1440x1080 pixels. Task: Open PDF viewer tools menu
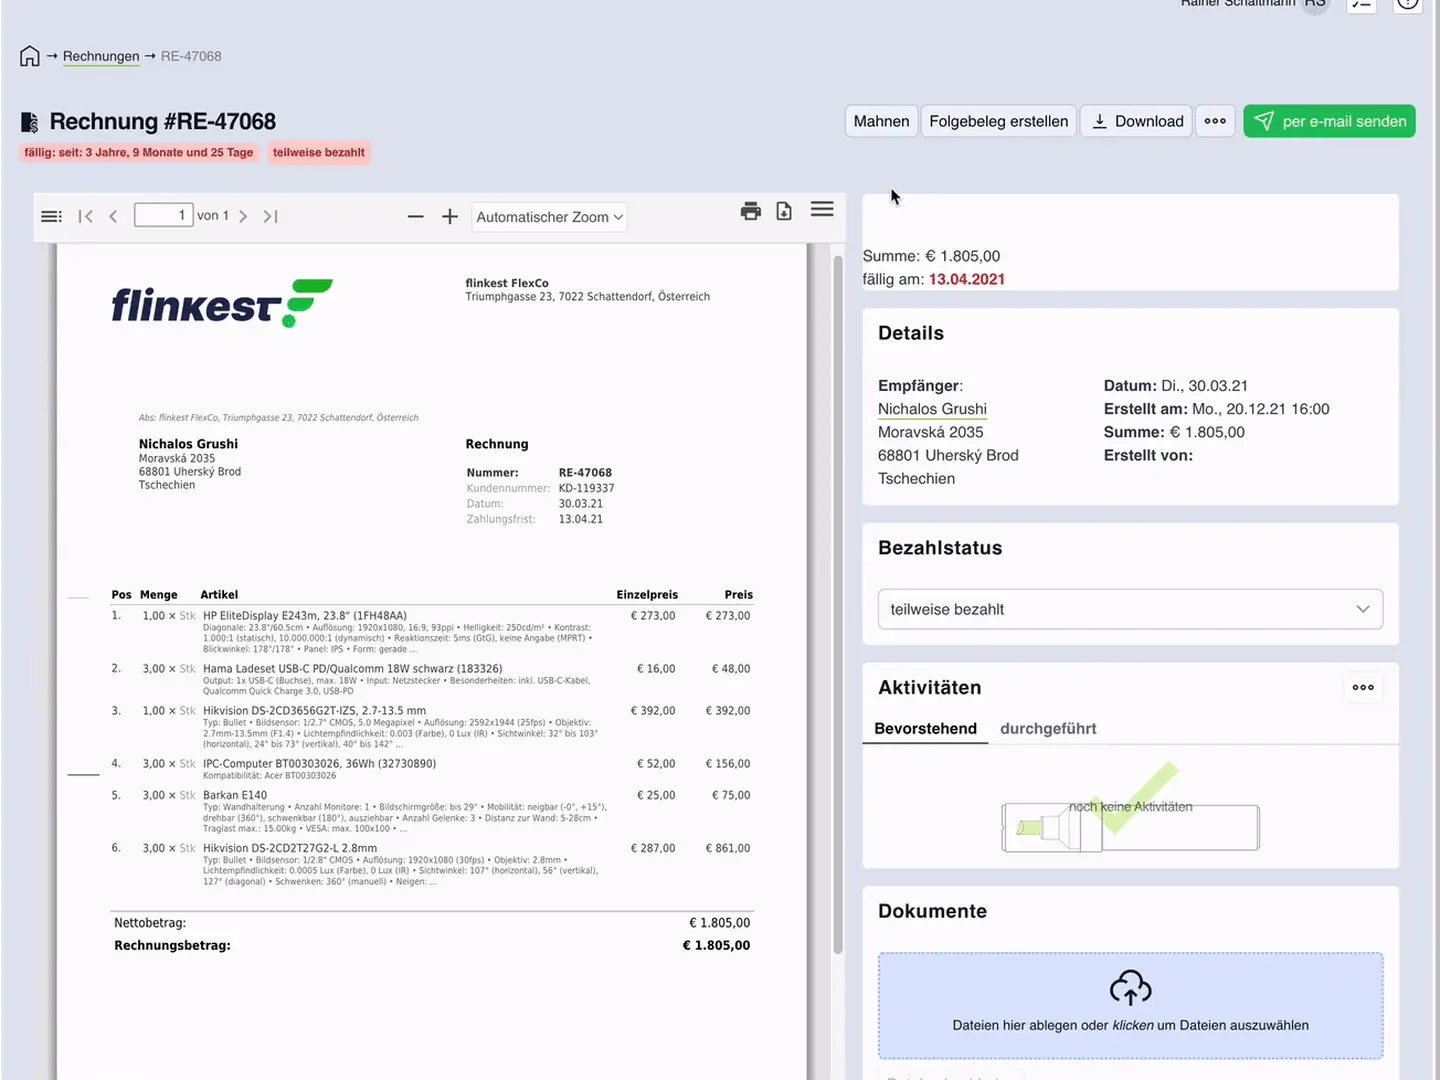point(822,209)
